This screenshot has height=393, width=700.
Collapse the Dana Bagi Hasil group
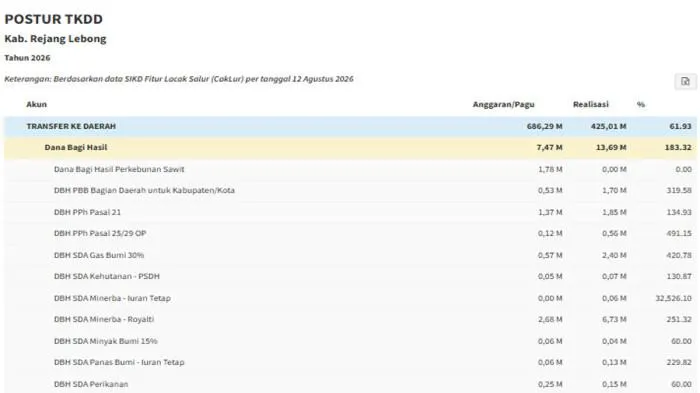(x=350, y=147)
